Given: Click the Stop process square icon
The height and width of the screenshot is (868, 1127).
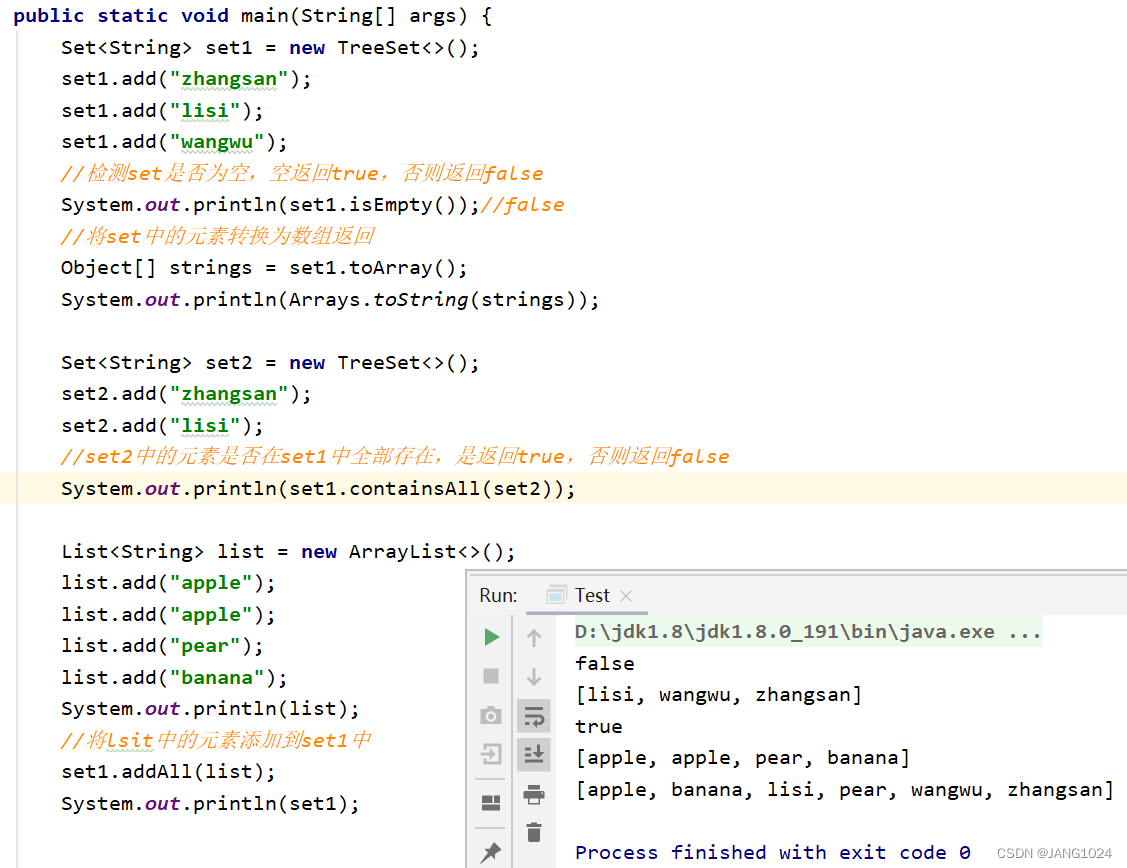Looking at the screenshot, I should pos(491,676).
